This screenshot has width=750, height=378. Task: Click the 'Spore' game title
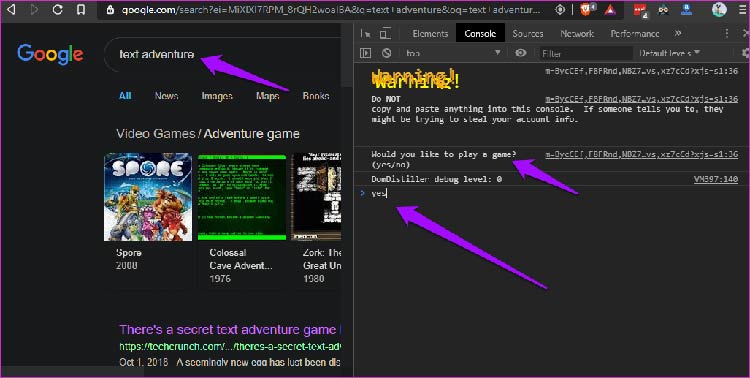[x=129, y=253]
